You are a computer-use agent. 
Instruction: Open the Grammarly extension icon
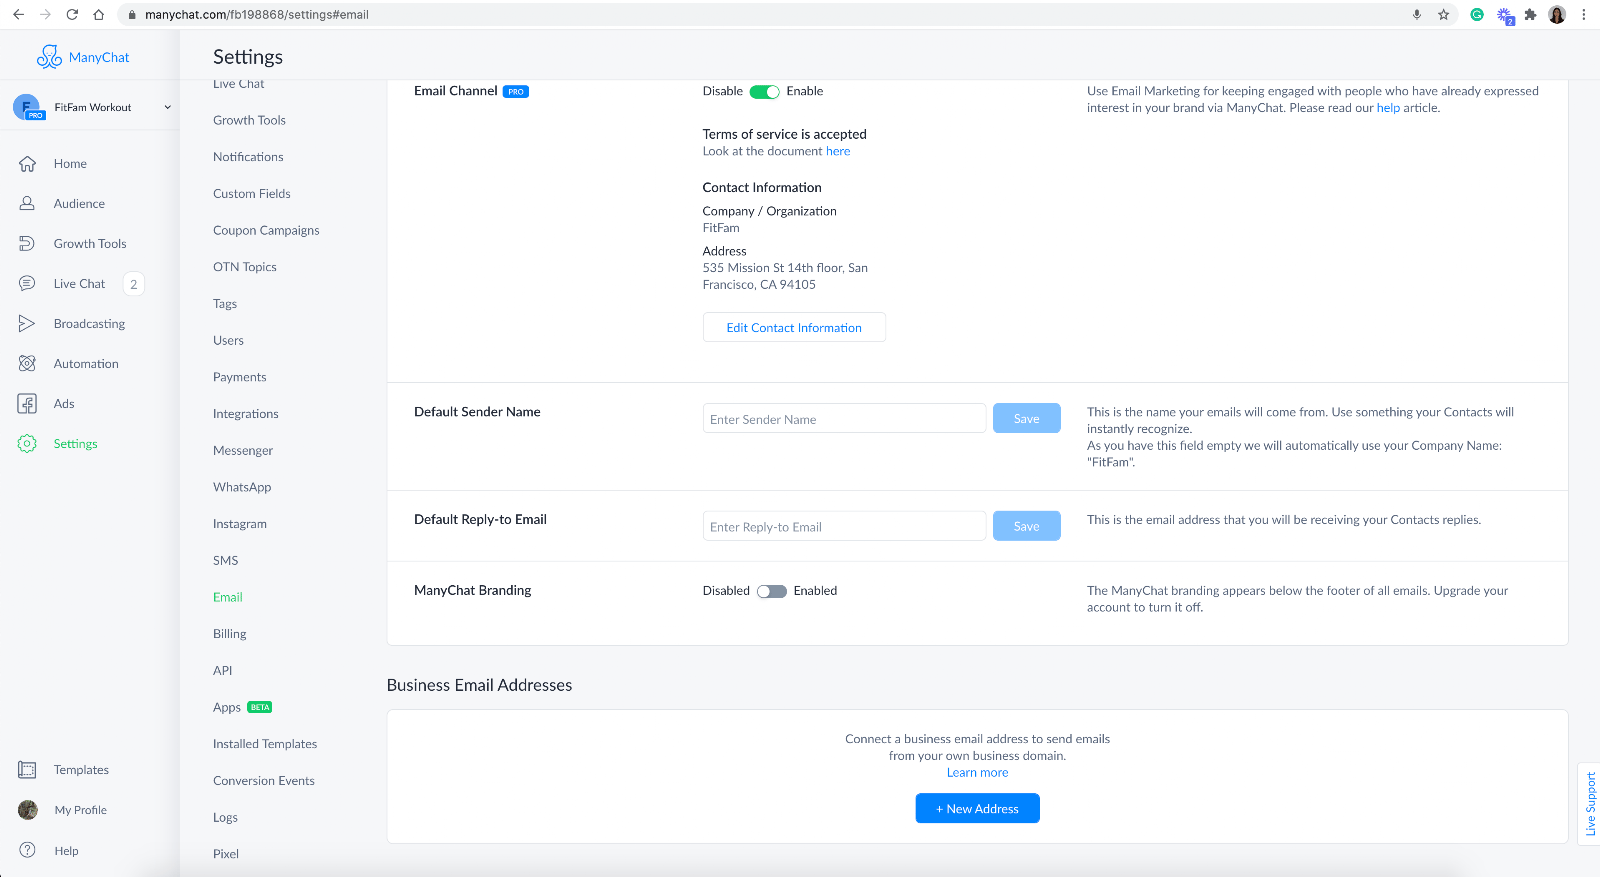[x=1477, y=15]
